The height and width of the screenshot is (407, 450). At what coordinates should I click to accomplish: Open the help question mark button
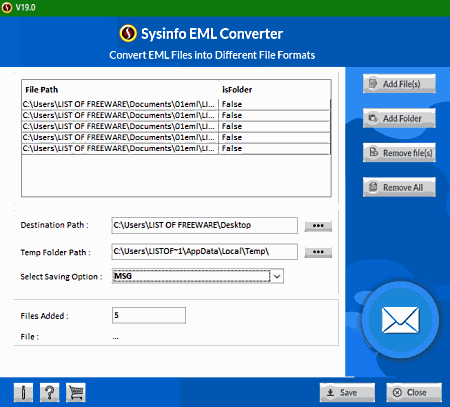click(x=50, y=392)
